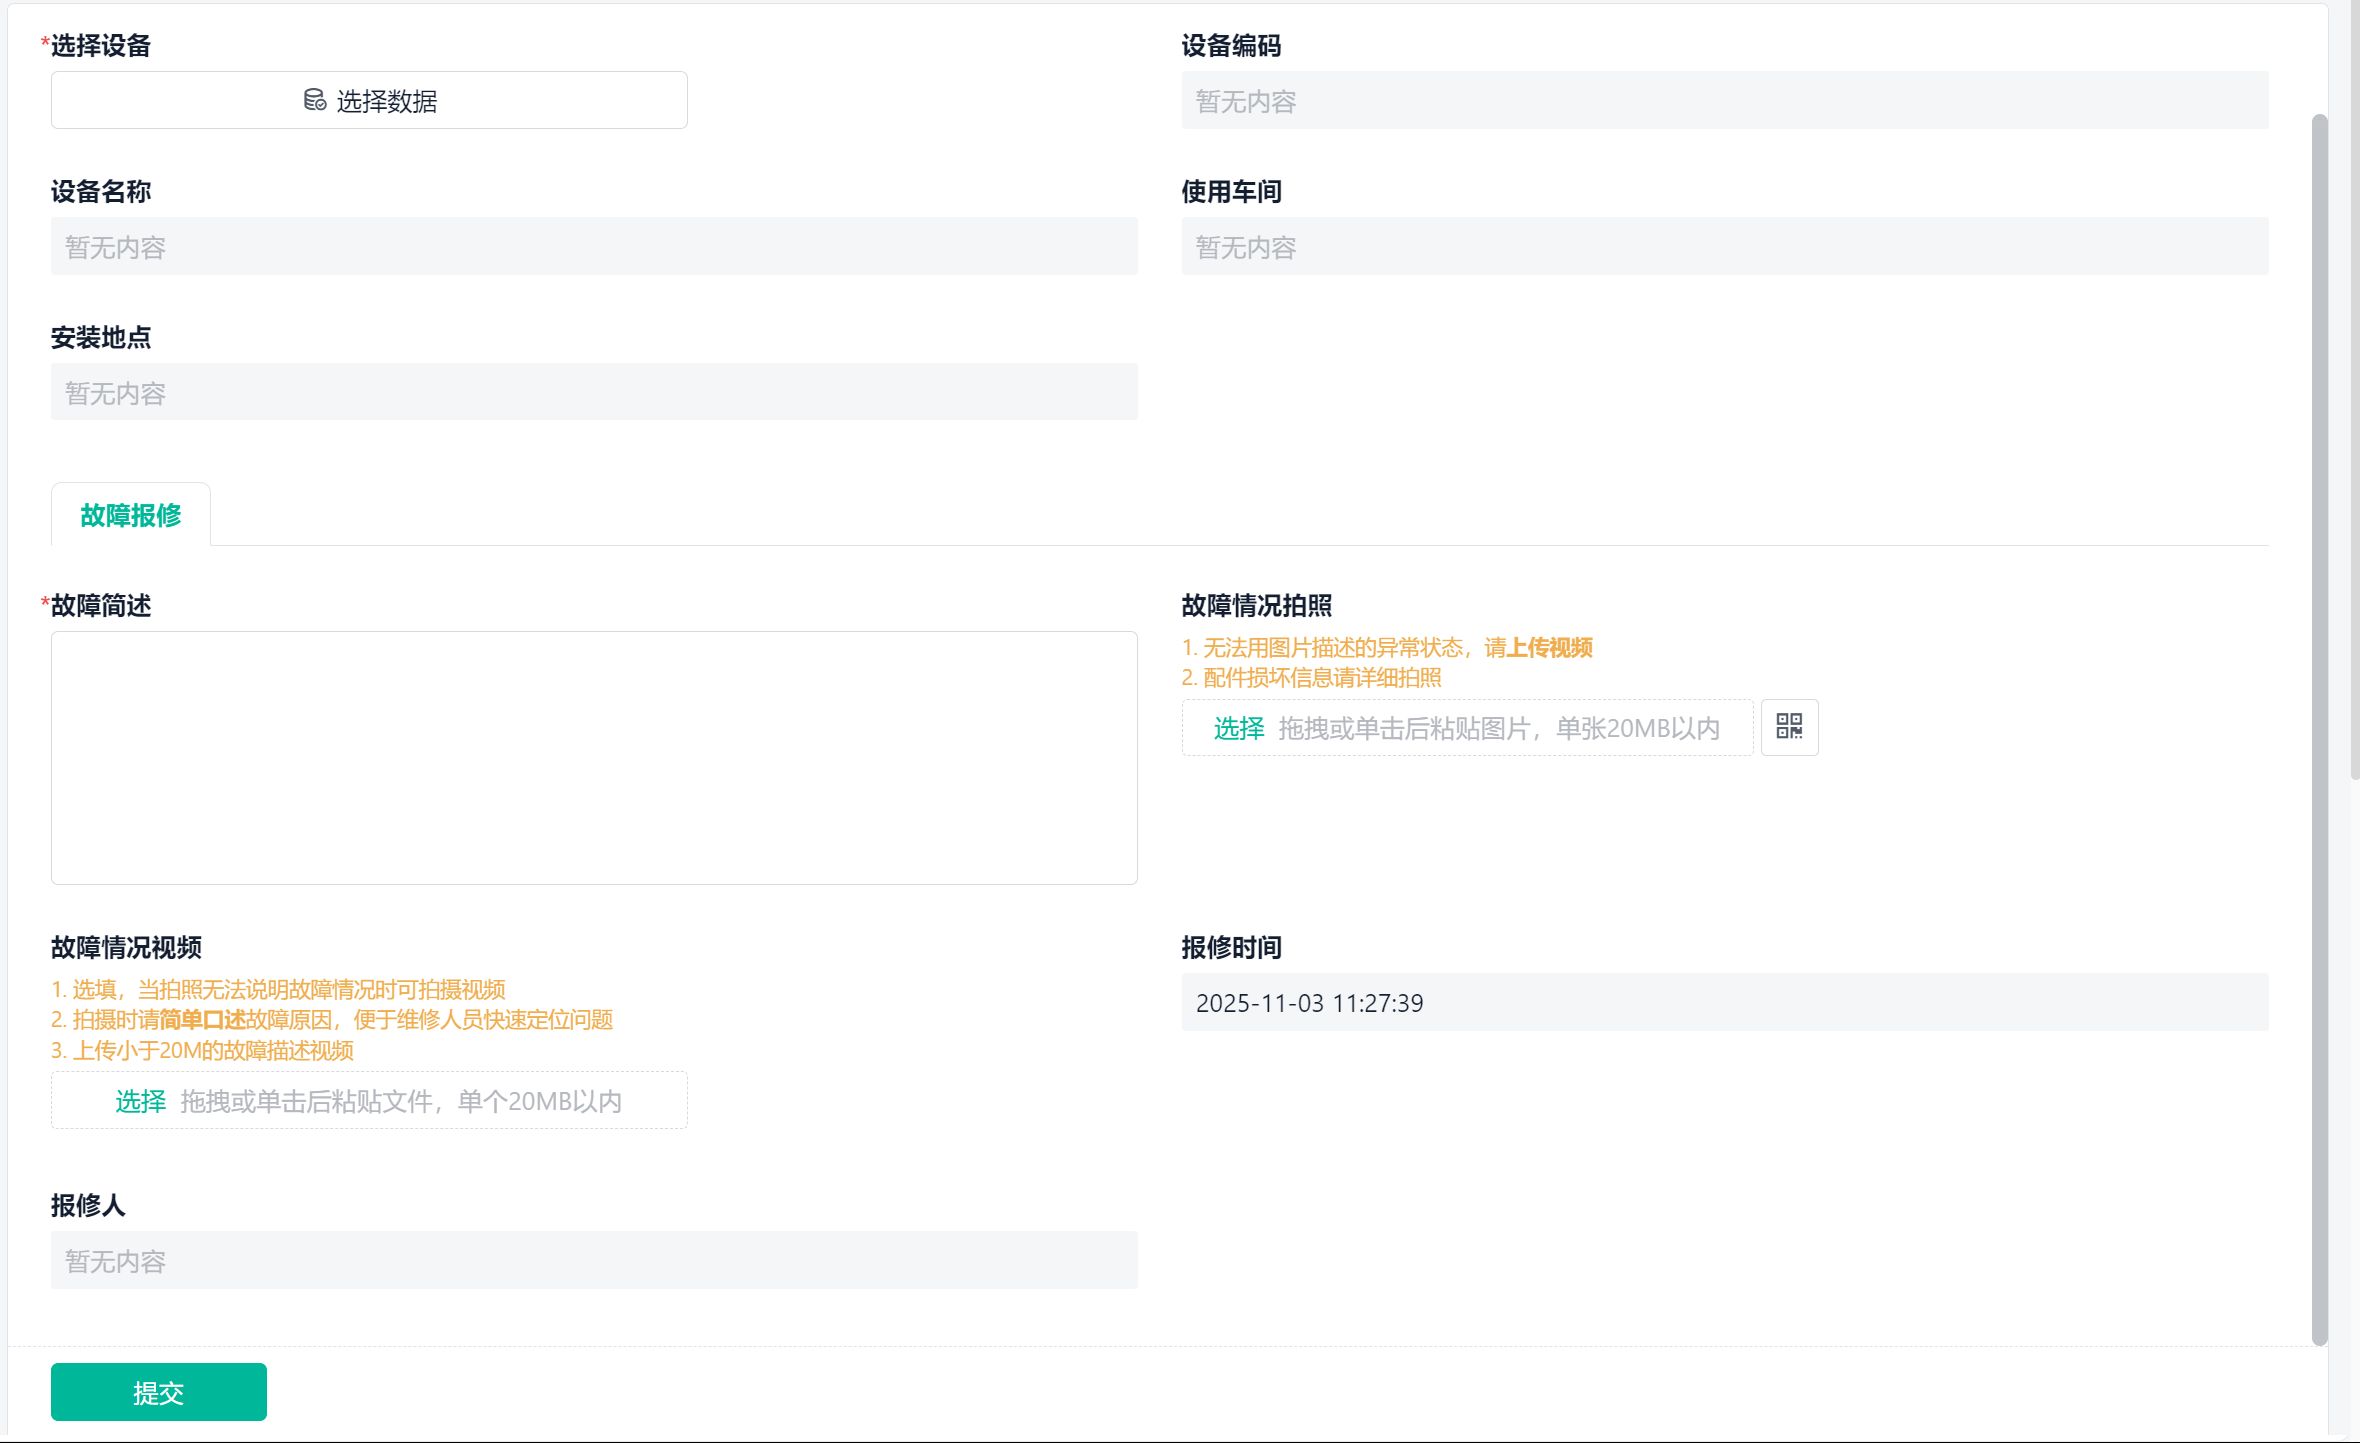This screenshot has height=1443, width=2360.
Task: Click the 设备名称 field
Action: click(594, 246)
